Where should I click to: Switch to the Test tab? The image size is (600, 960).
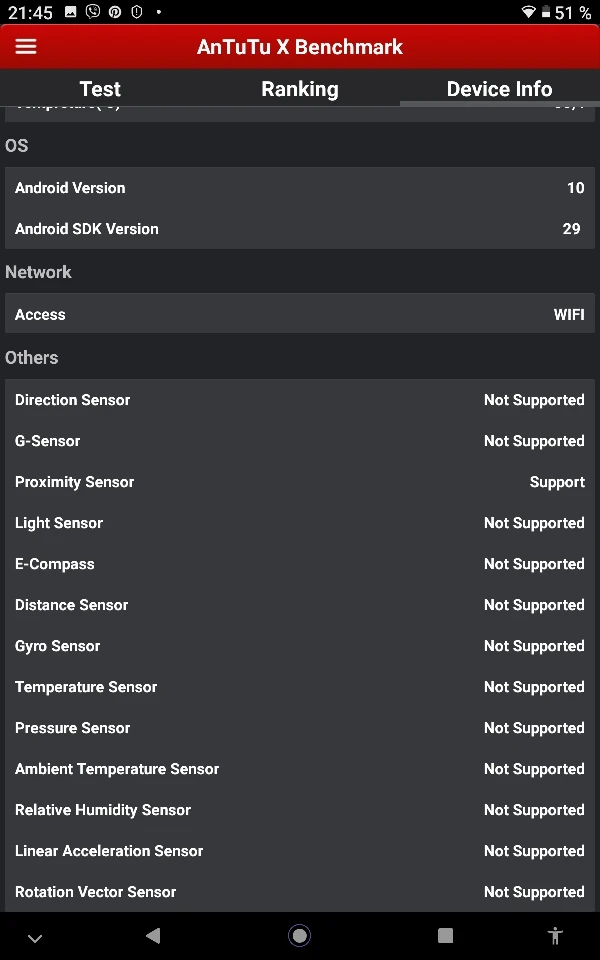(x=100, y=89)
